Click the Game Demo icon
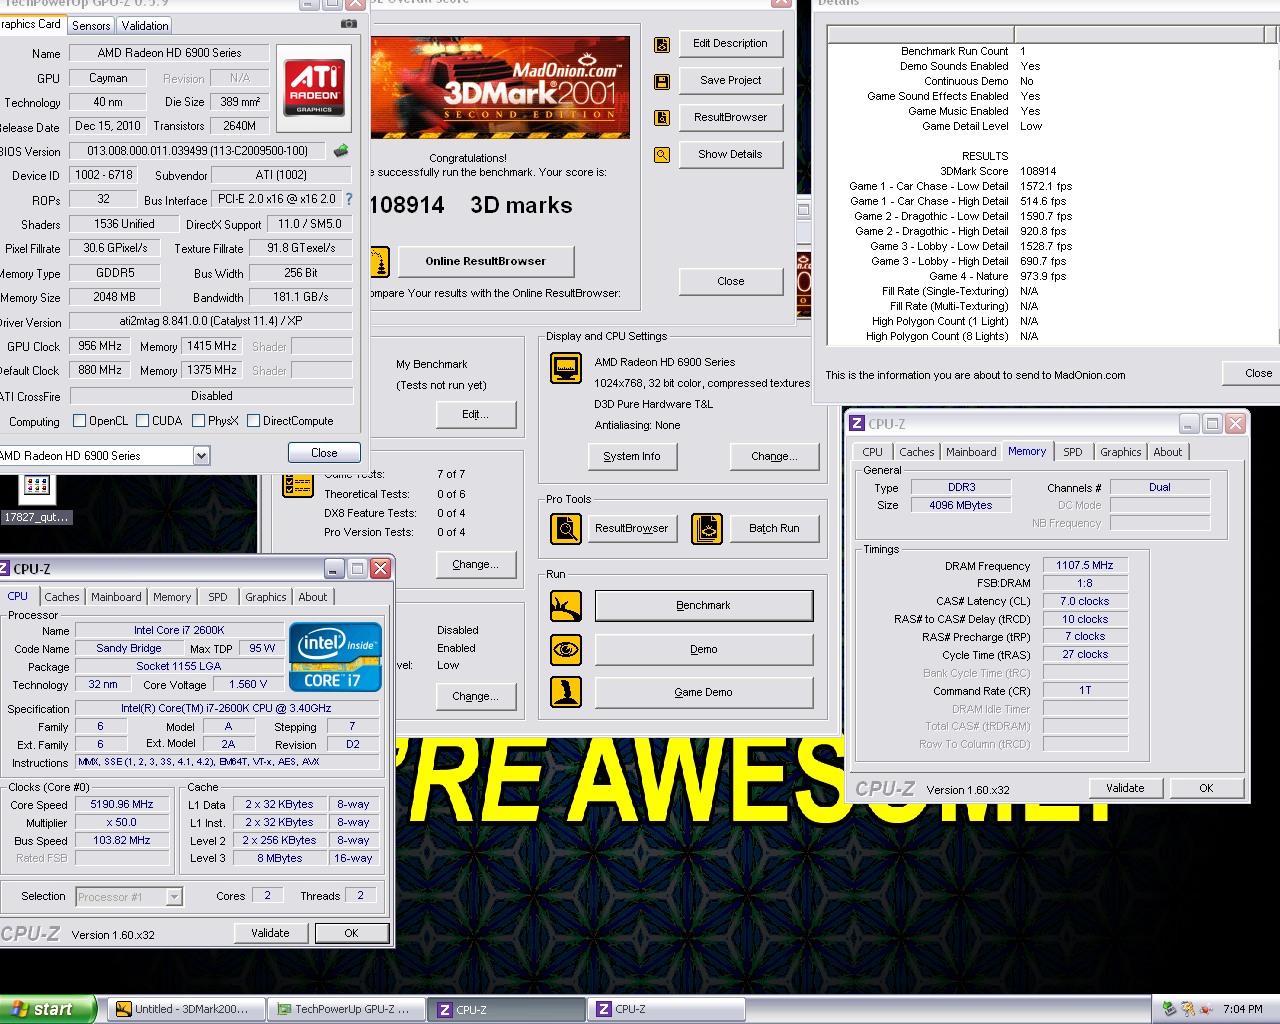The width and height of the screenshot is (1280, 1024). coord(566,692)
